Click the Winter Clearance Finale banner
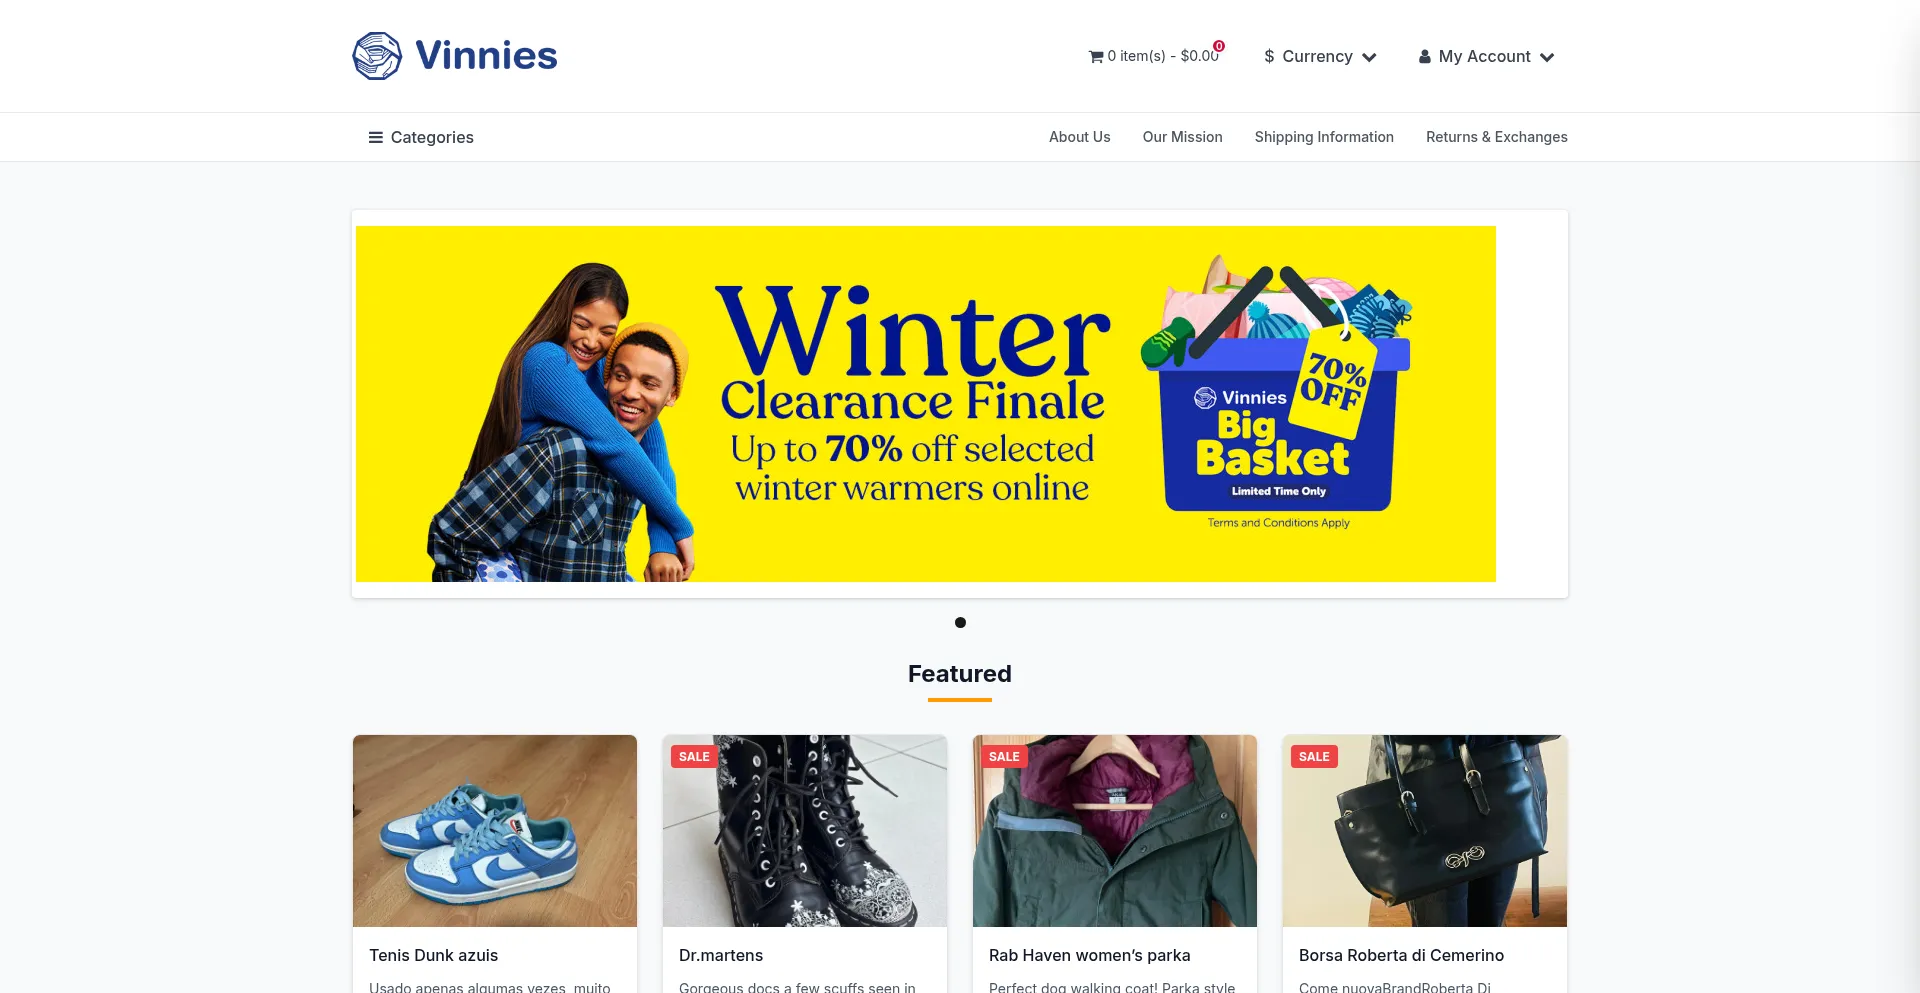Viewport: 1920px width, 993px height. pyautogui.click(x=926, y=404)
